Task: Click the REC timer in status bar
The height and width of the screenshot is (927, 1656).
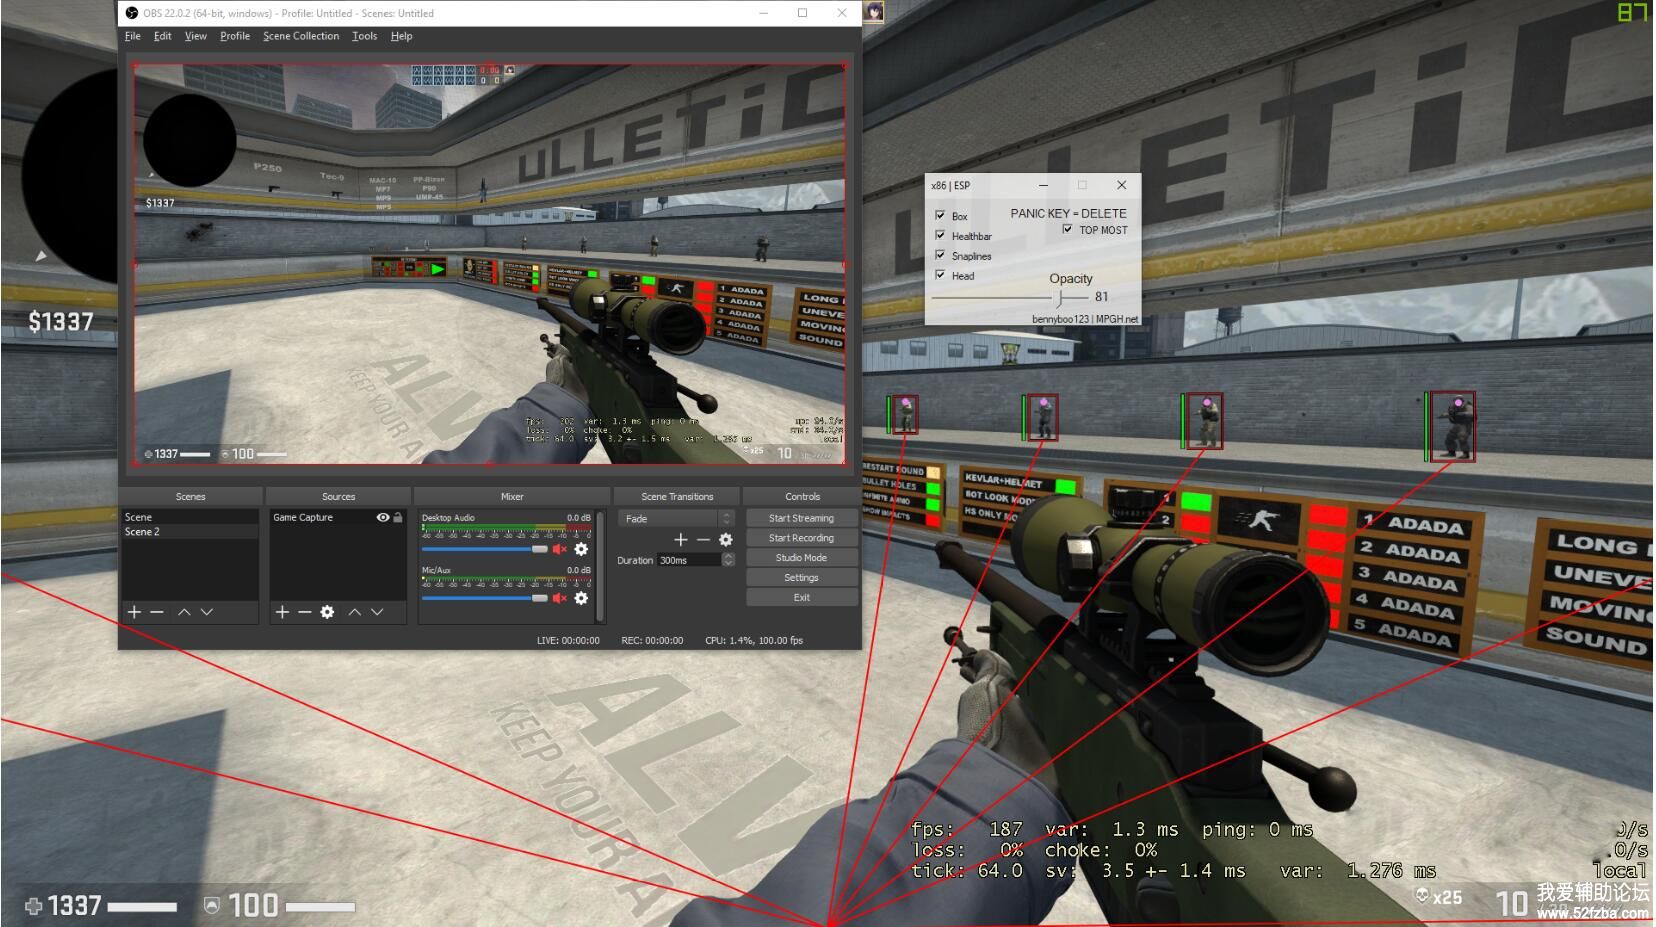Action: (652, 640)
